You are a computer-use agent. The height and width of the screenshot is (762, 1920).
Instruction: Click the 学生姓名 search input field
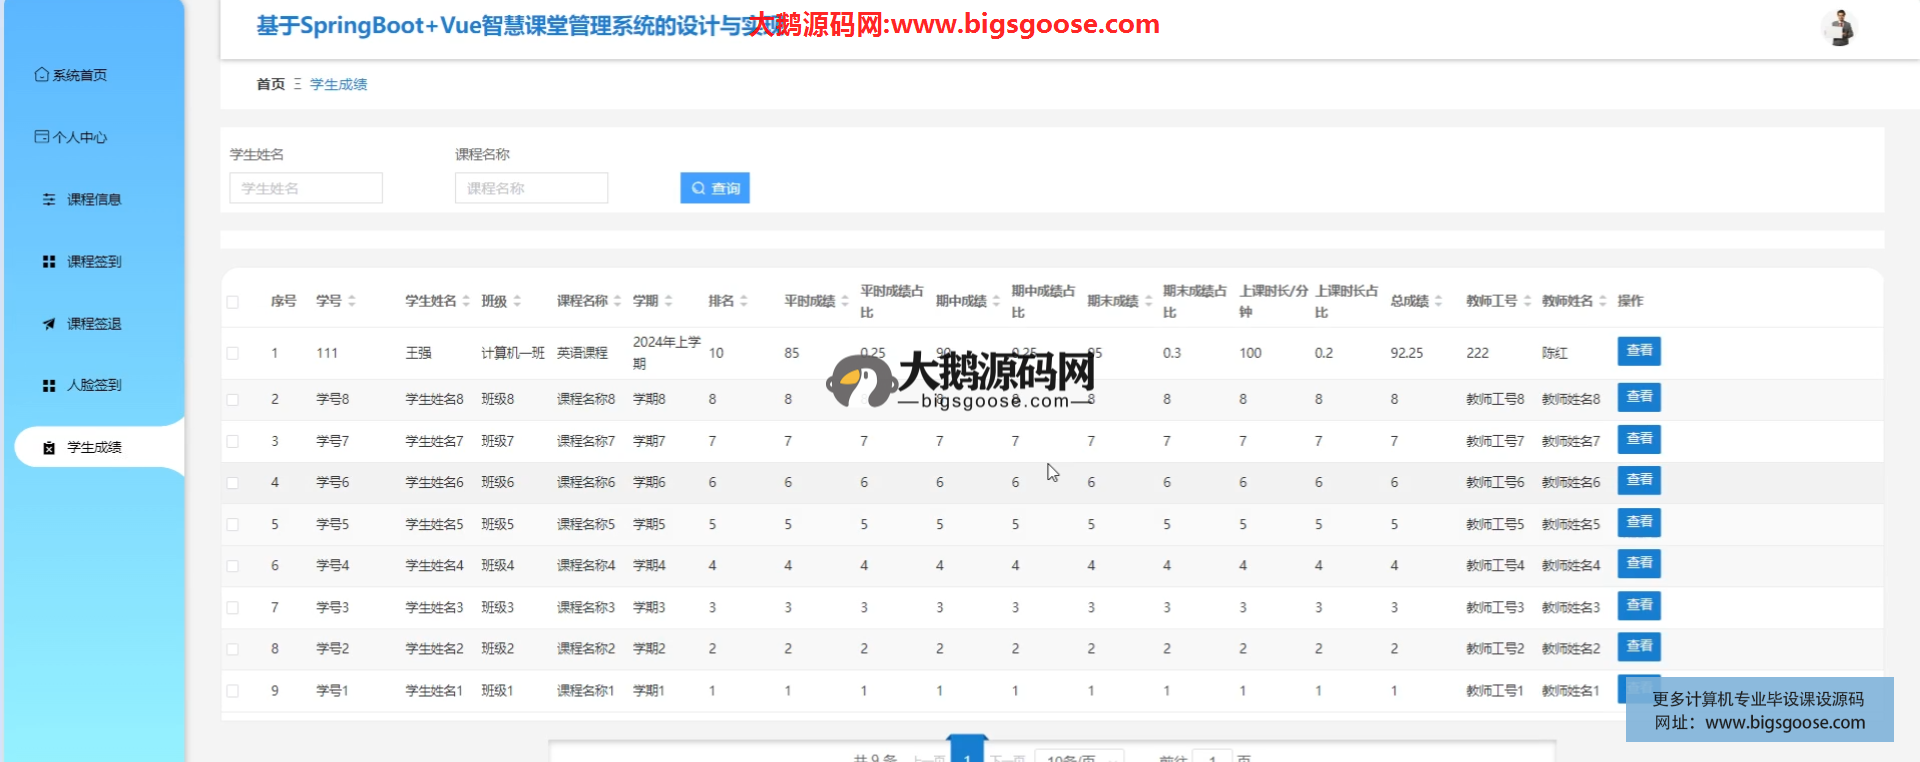(x=306, y=188)
